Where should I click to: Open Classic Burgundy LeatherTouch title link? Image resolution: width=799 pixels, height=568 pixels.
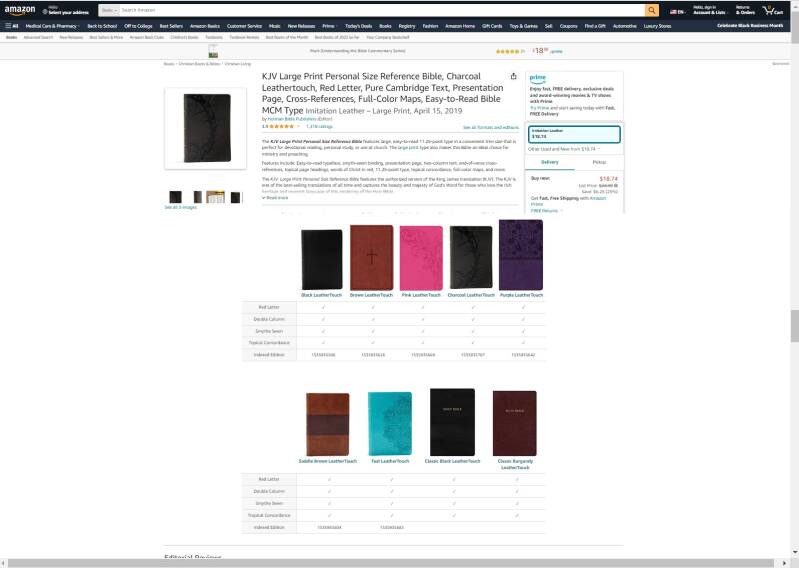pyautogui.click(x=515, y=464)
